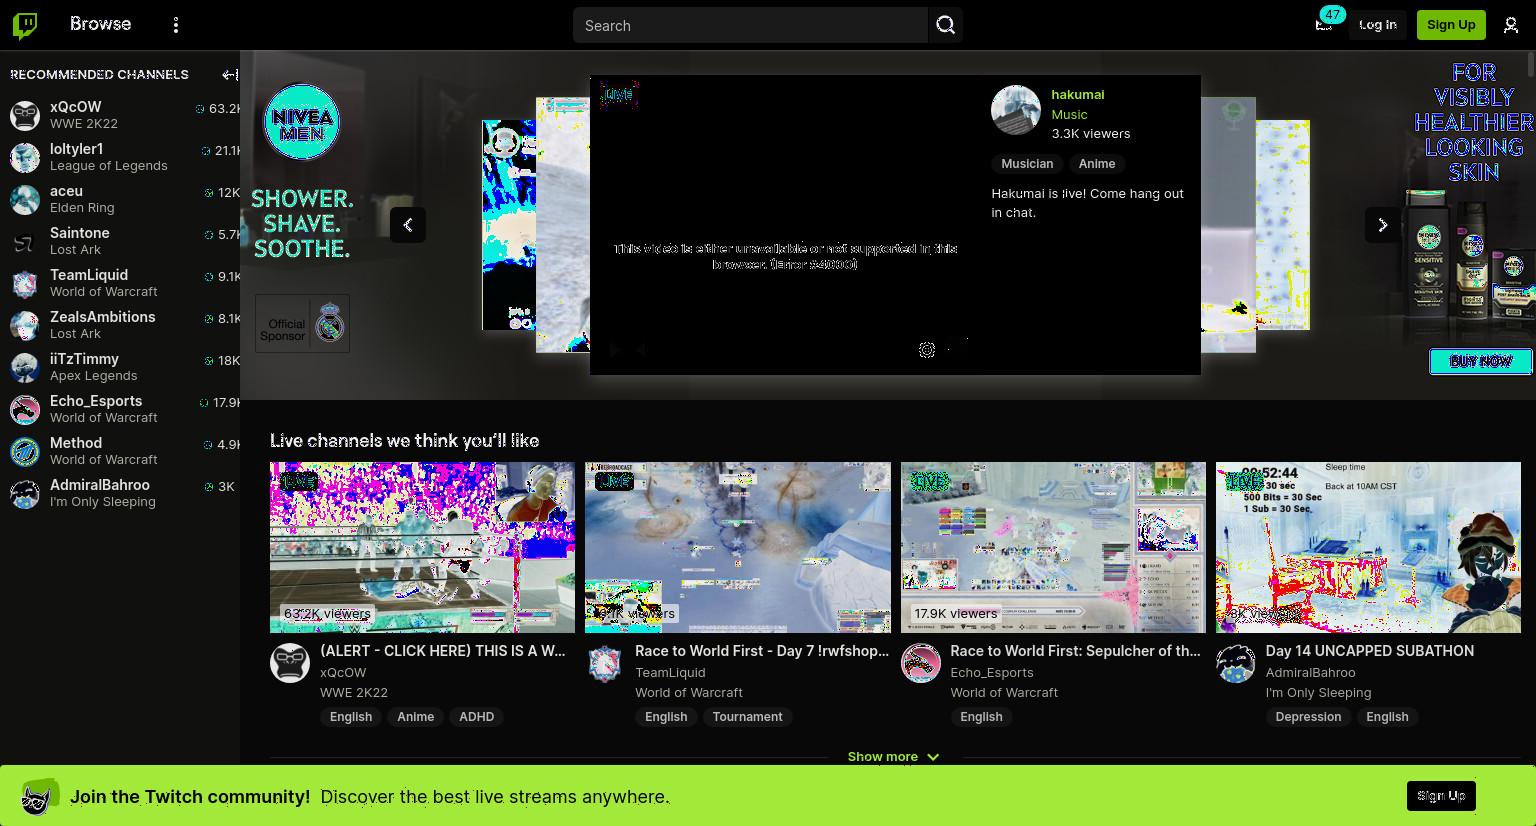1536x826 pixels.
Task: Click the search magnifier button
Action: pos(946,25)
